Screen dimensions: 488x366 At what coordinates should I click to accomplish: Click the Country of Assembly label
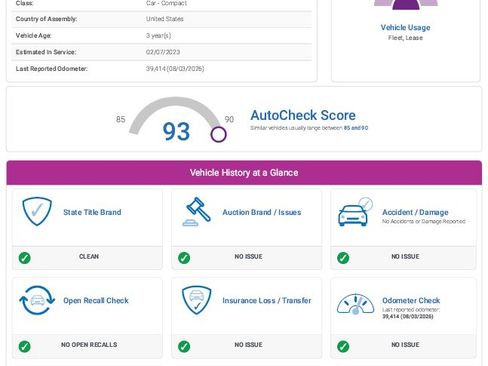coord(46,19)
